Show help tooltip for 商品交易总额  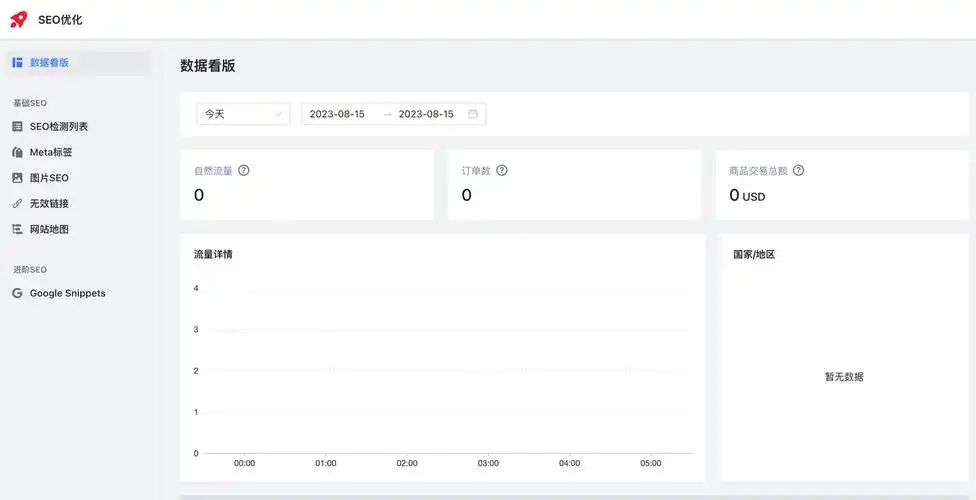(x=798, y=170)
